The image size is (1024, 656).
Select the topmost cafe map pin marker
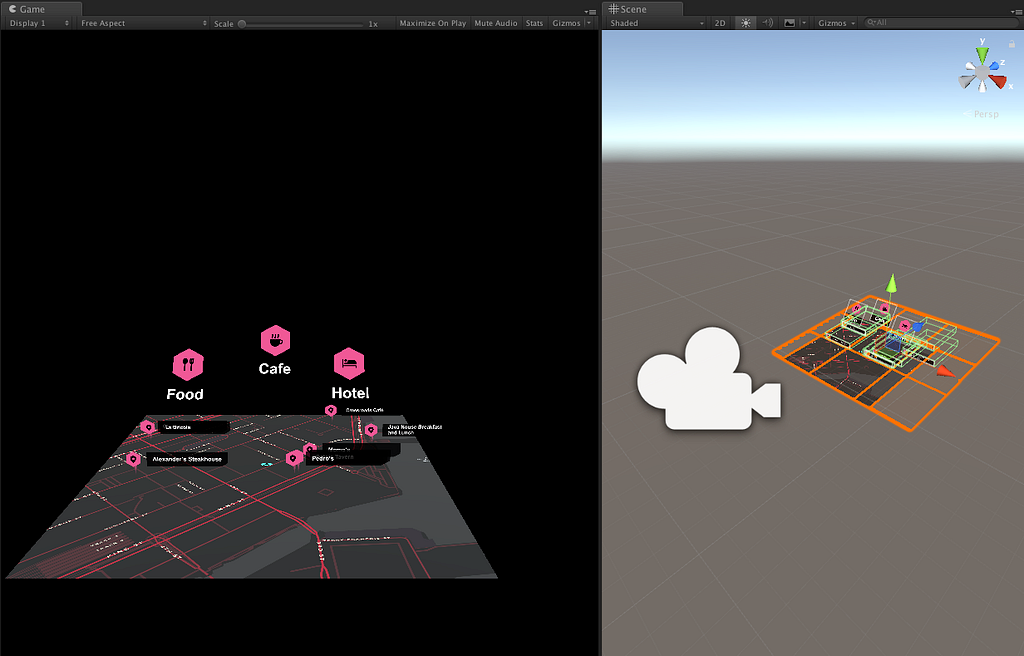330,410
